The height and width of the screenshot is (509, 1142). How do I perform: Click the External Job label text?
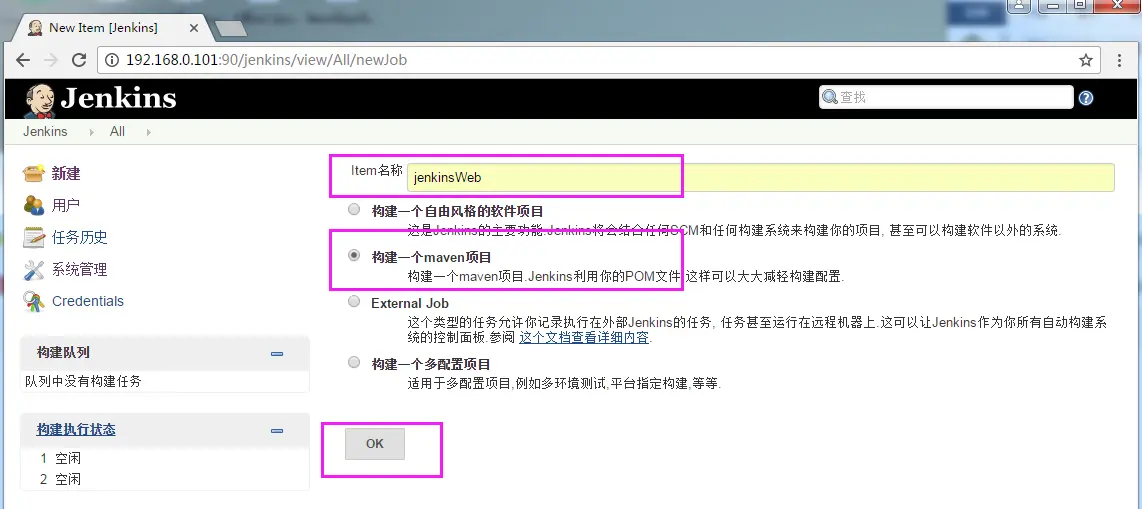tap(410, 303)
